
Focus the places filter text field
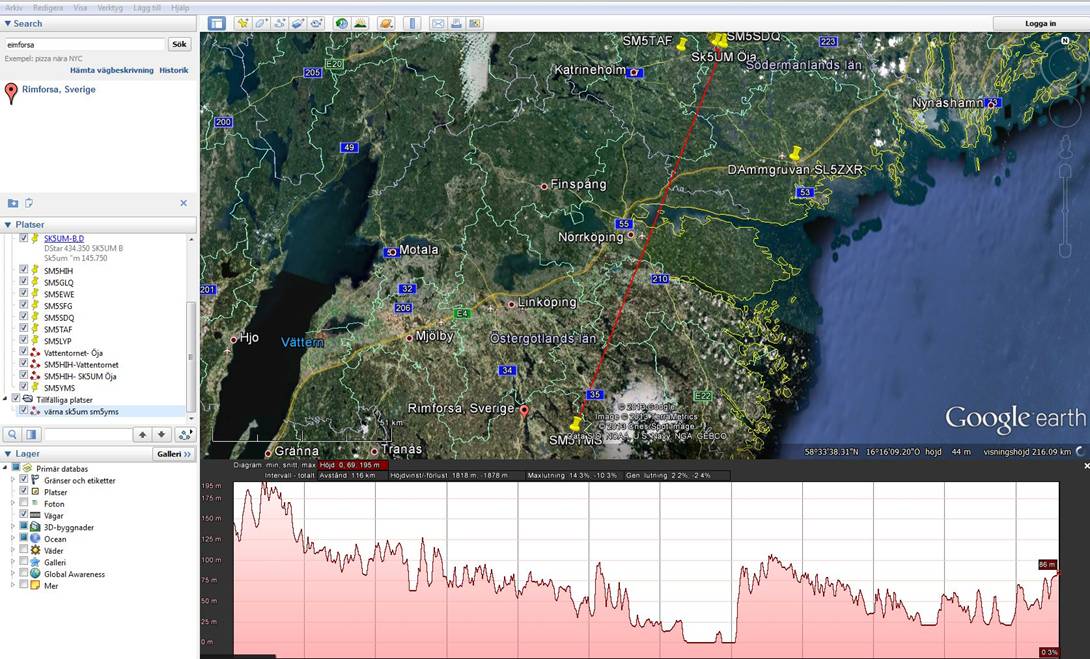click(88, 434)
